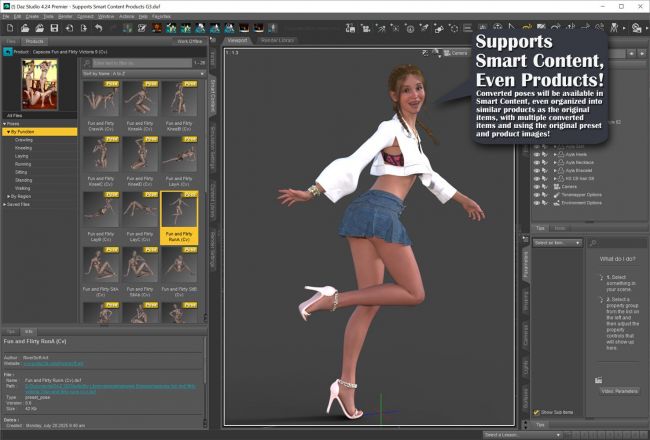This screenshot has width=650, height=440.
Task: Click the Save Scene disk icon
Action: (53, 28)
